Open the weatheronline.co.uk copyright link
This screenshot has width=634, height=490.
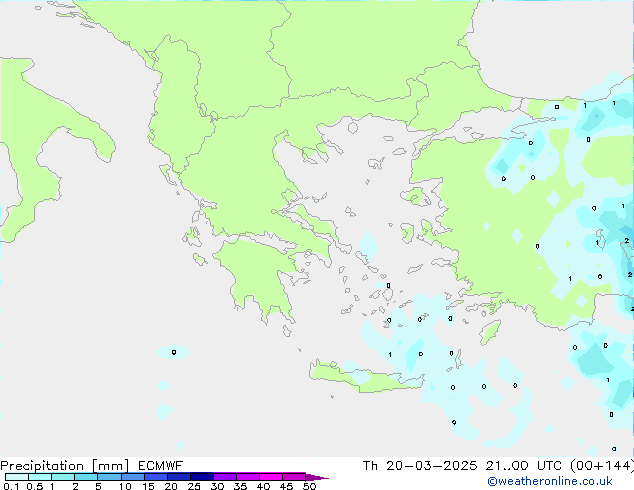550,481
